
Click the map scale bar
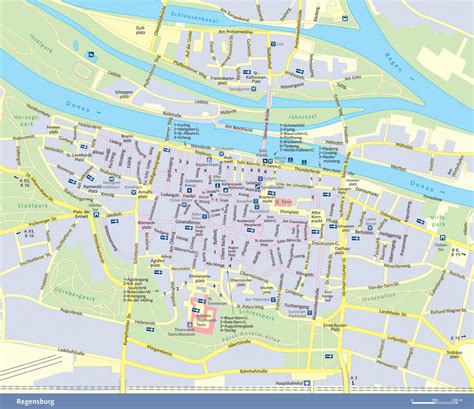[x=437, y=401]
